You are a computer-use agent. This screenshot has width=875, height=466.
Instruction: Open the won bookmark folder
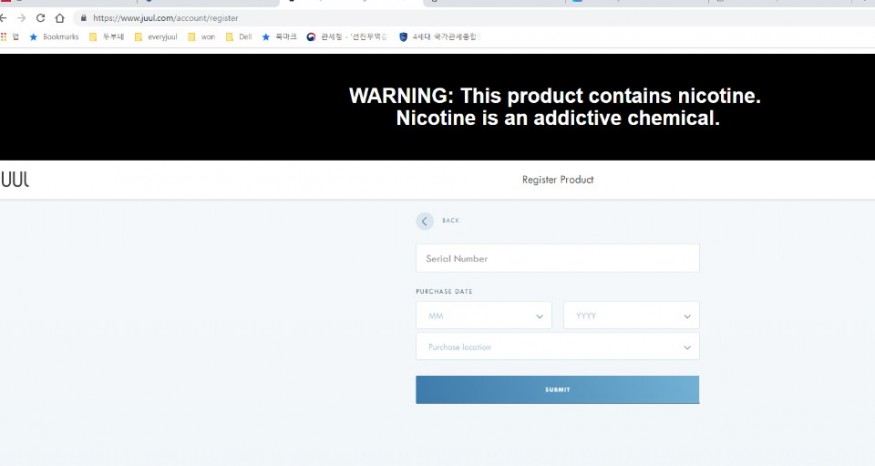201,37
